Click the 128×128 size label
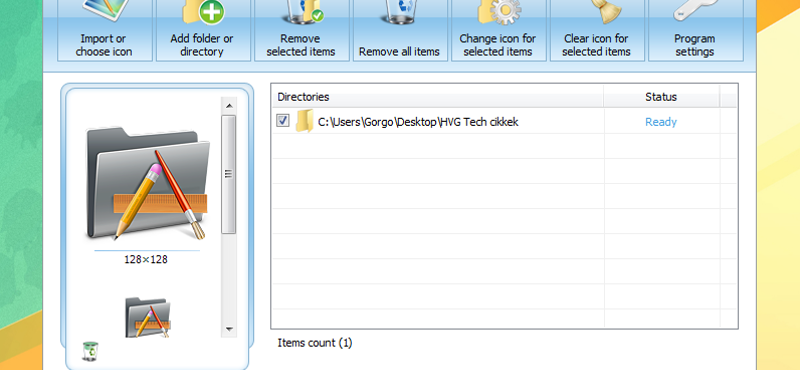The width and height of the screenshot is (800, 370). [146, 259]
